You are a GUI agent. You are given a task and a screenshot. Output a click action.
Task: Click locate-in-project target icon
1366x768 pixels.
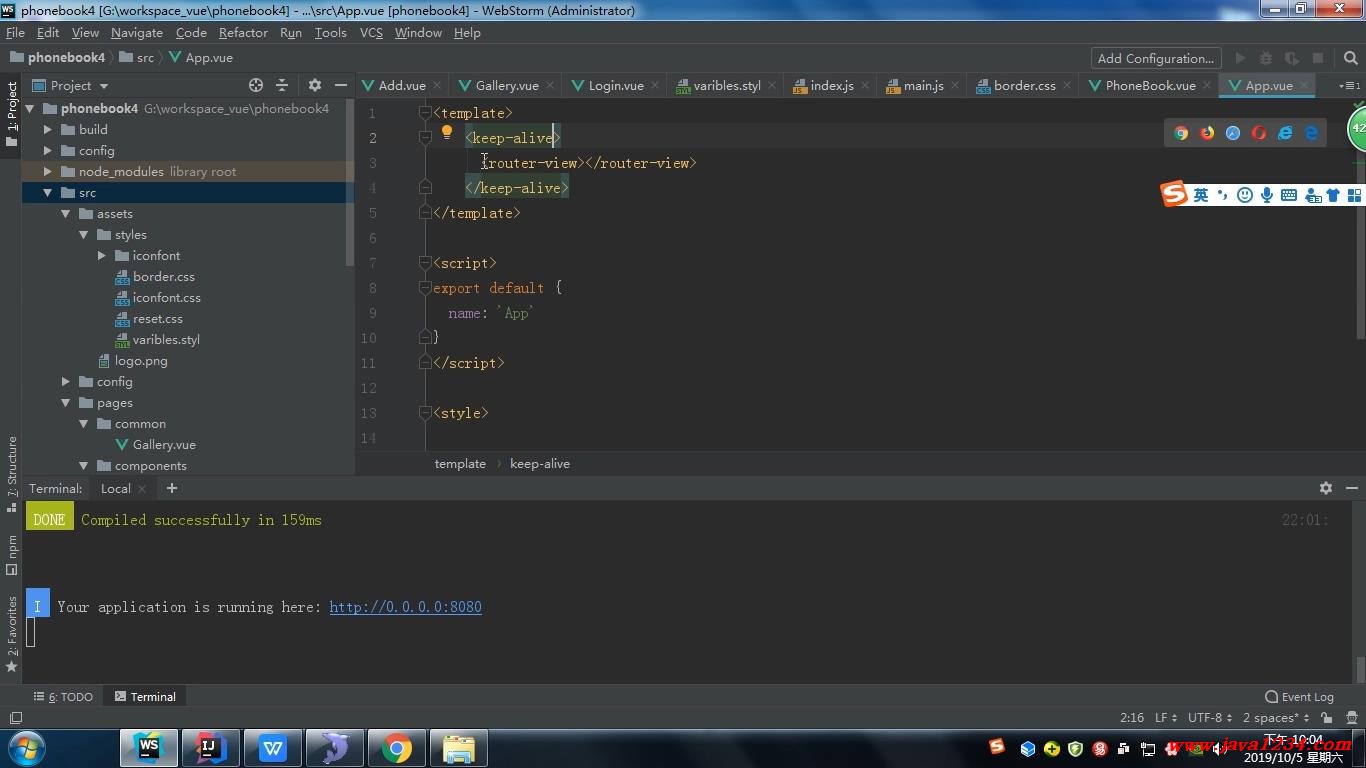256,85
